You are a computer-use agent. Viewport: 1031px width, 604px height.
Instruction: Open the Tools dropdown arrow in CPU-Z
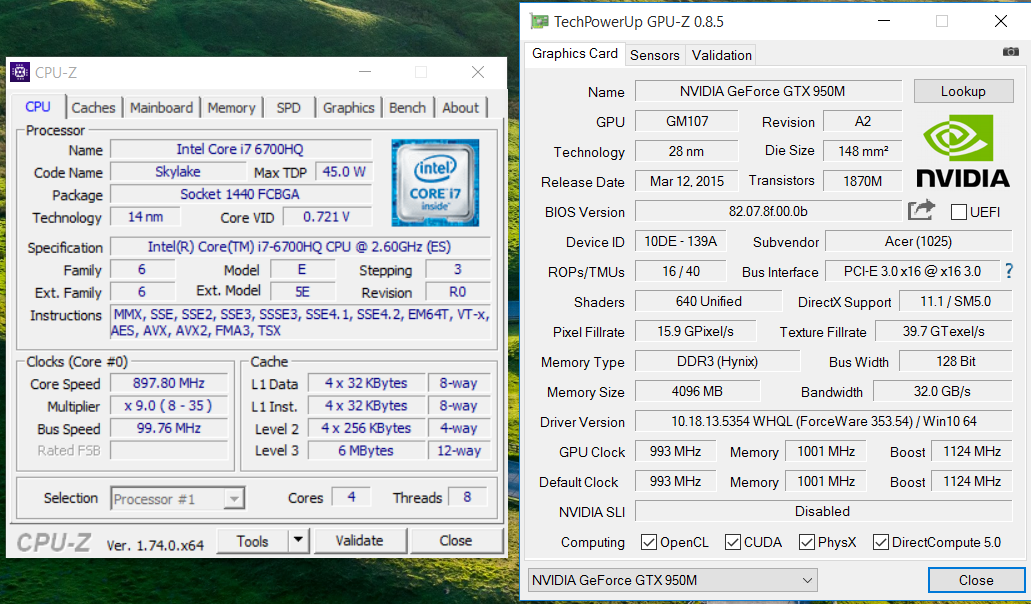pos(299,541)
